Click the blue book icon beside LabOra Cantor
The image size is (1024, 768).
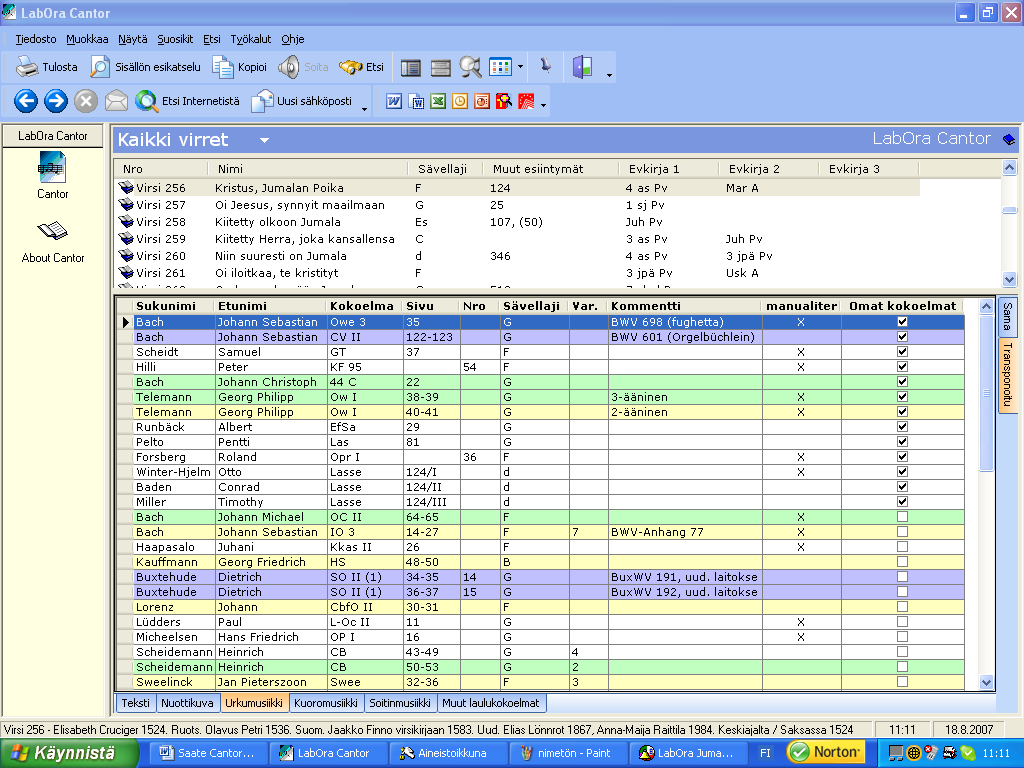1009,139
